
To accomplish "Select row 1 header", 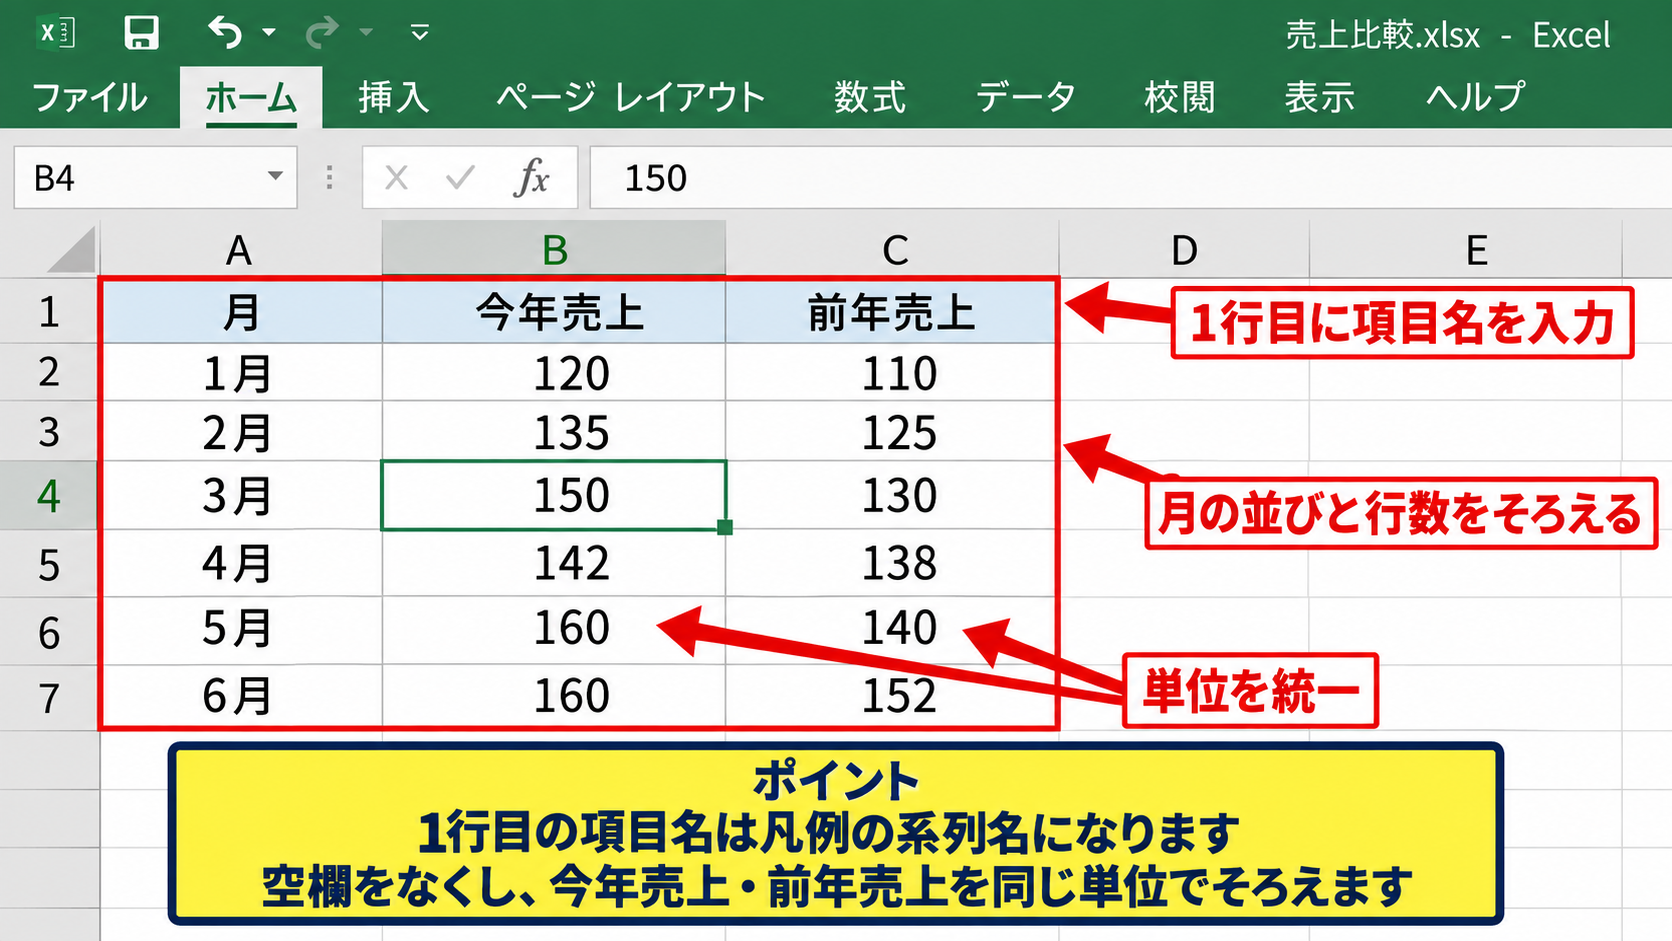I will coord(49,311).
